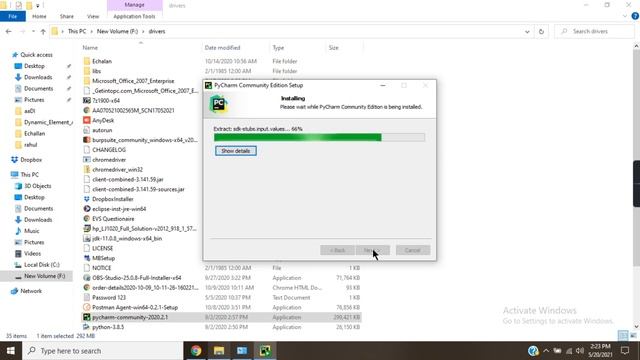This screenshot has width=640, height=360.
Task: Switch to the Home ribbon tab
Action: [x=39, y=16]
